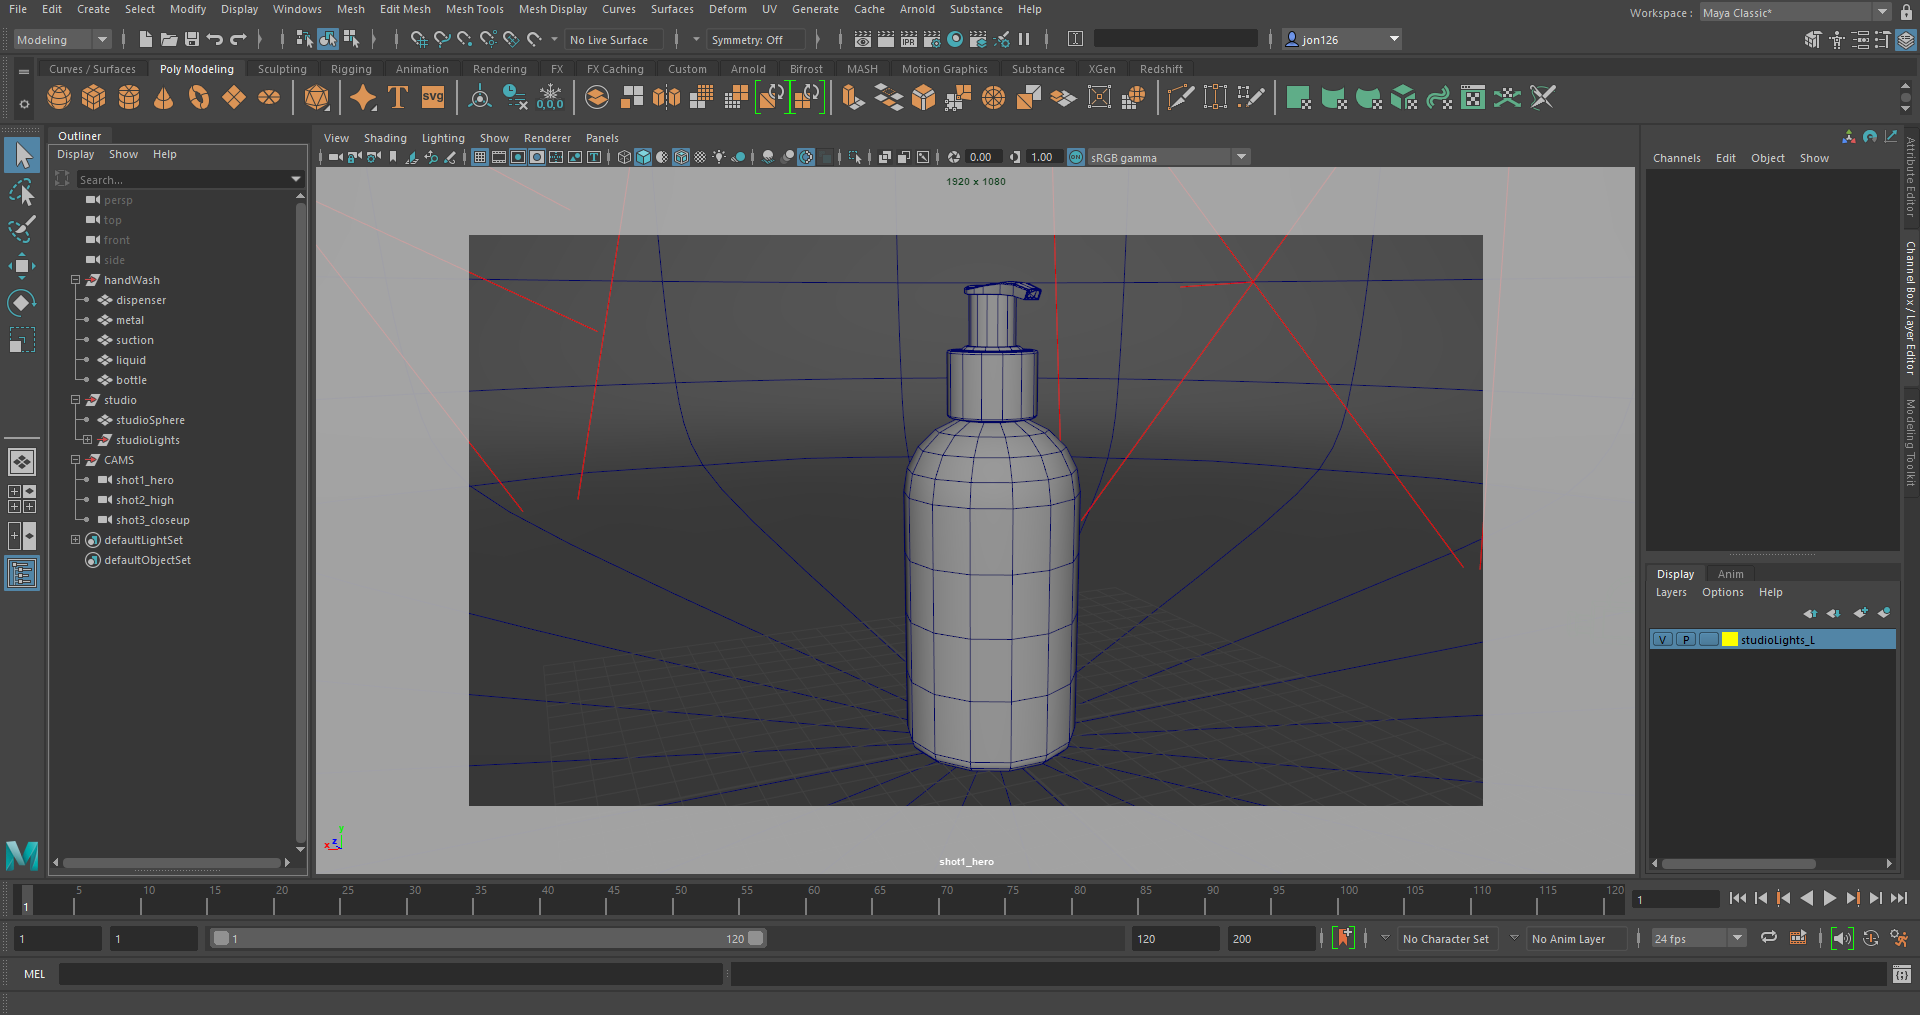
Task: Open the Script Editor icon
Action: coord(1902,974)
